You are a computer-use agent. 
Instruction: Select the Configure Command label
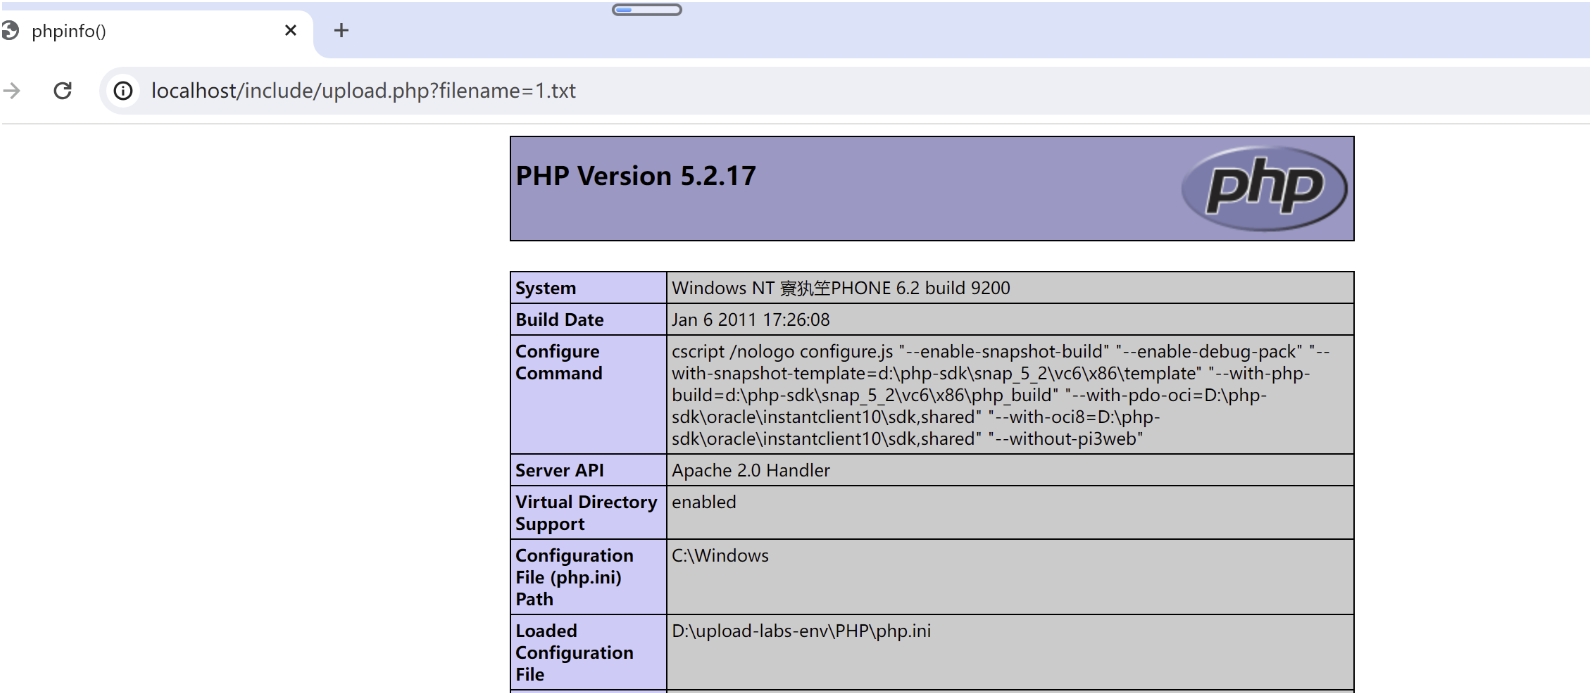pos(559,362)
